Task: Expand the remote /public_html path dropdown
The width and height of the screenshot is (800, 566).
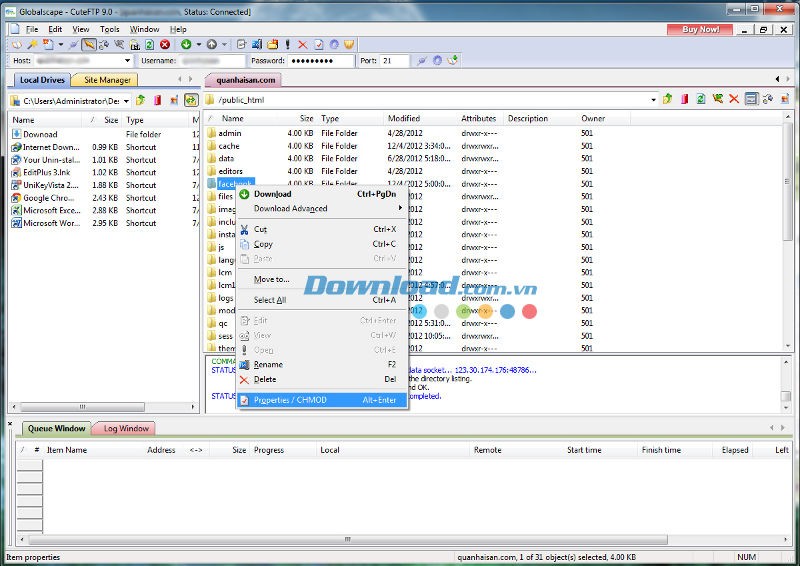Action: [x=653, y=100]
